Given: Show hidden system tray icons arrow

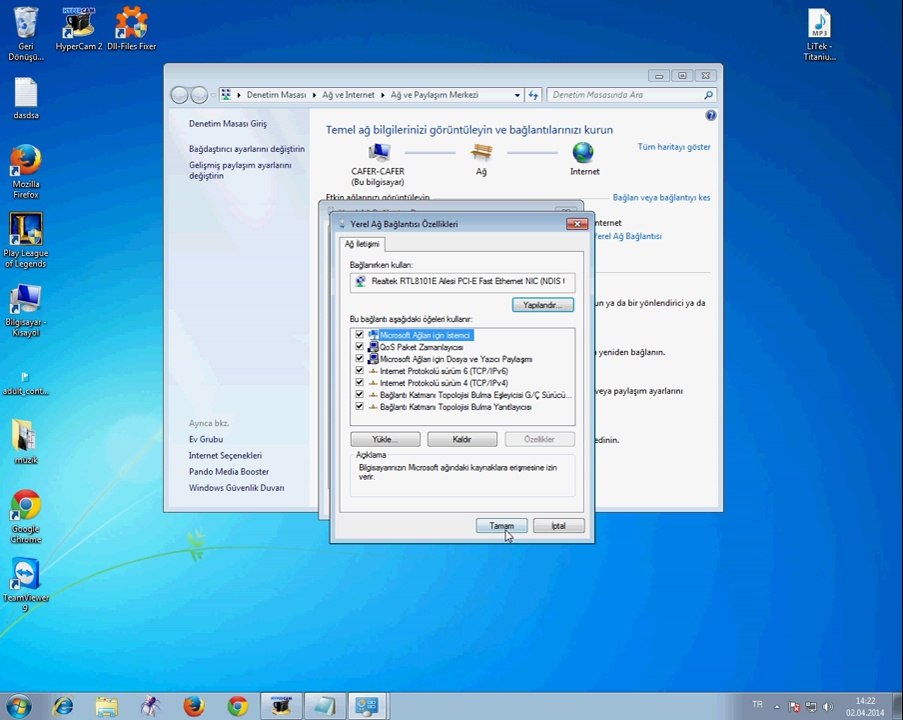Looking at the screenshot, I should [x=776, y=706].
